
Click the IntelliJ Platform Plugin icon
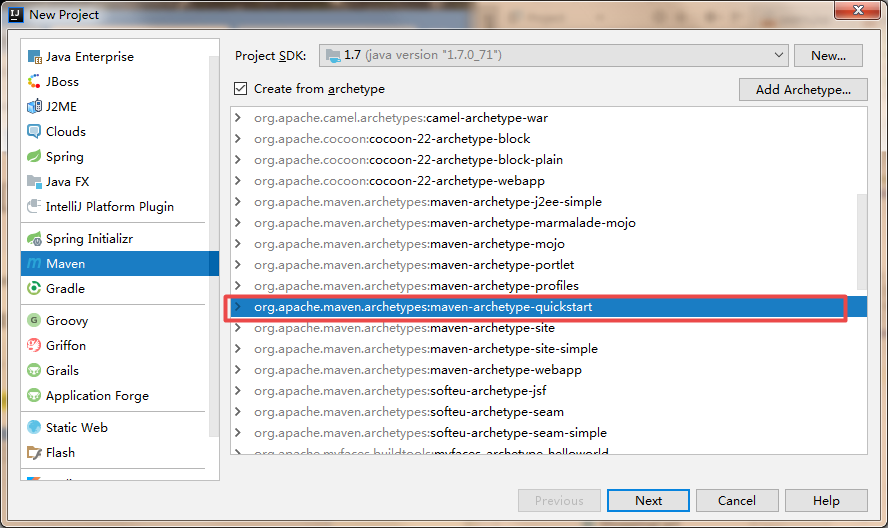point(35,206)
